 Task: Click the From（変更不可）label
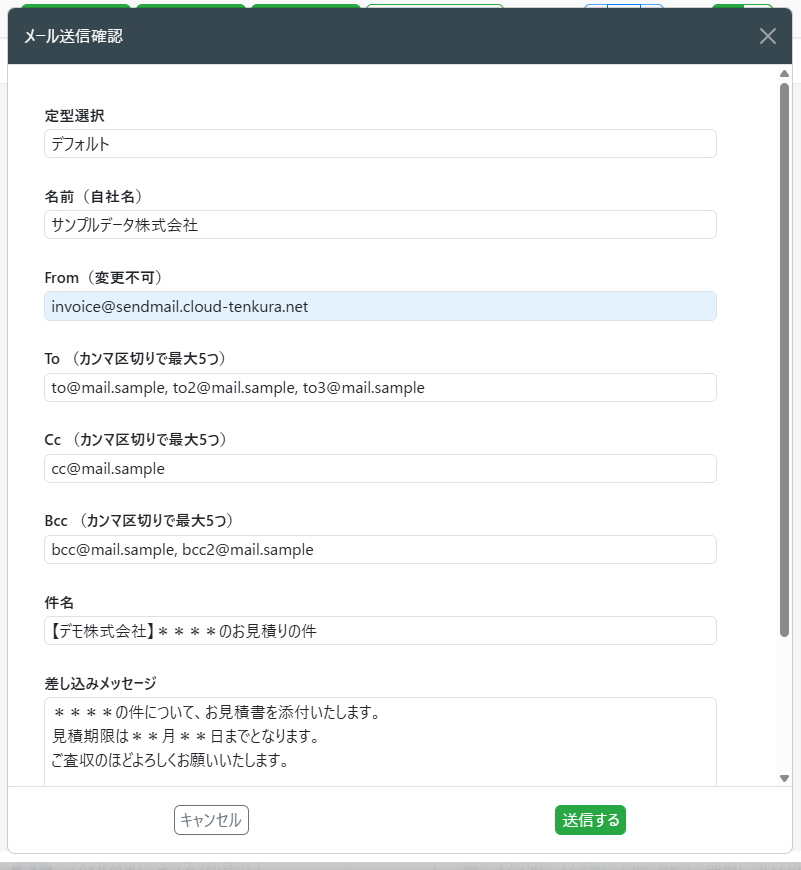[103, 277]
